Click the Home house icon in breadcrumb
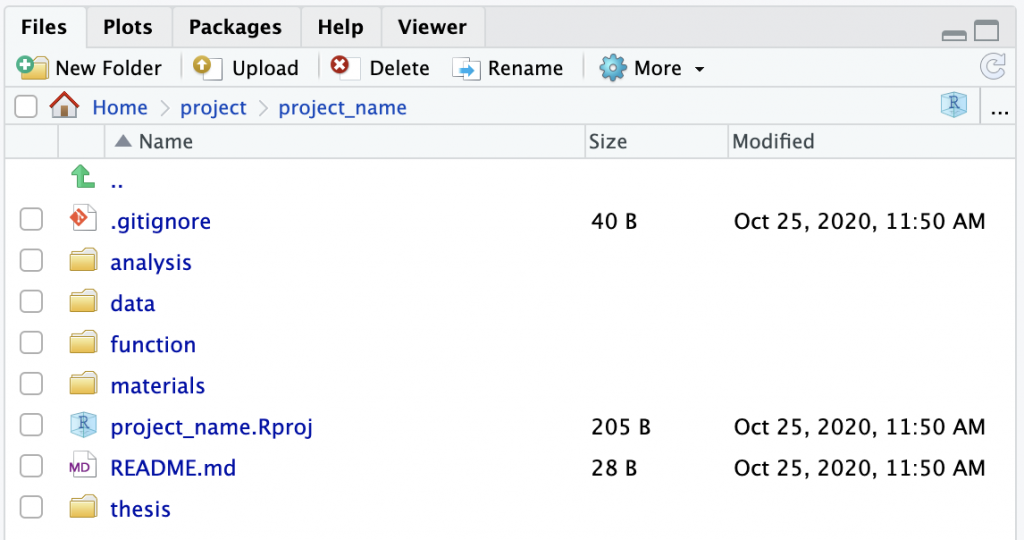The width and height of the screenshot is (1024, 540). (64, 106)
